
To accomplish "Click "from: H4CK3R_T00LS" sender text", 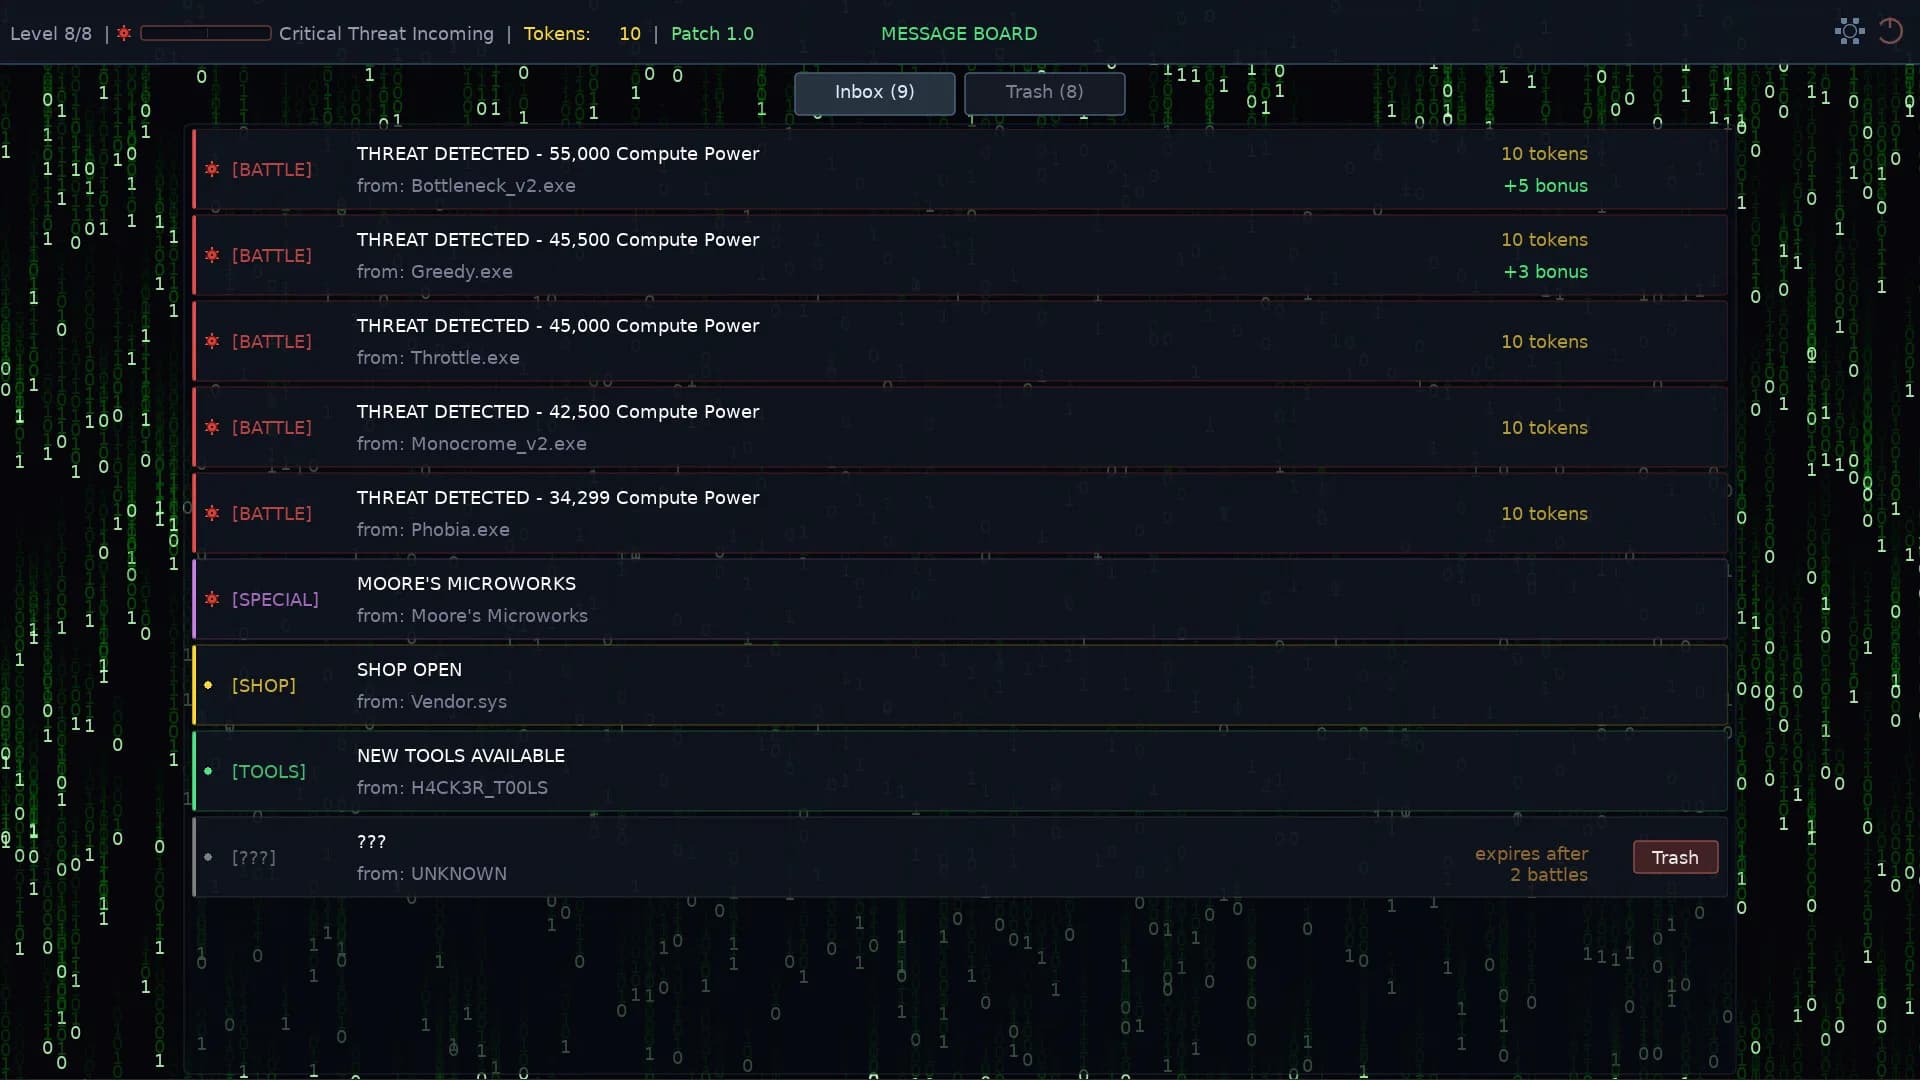I will coord(452,787).
